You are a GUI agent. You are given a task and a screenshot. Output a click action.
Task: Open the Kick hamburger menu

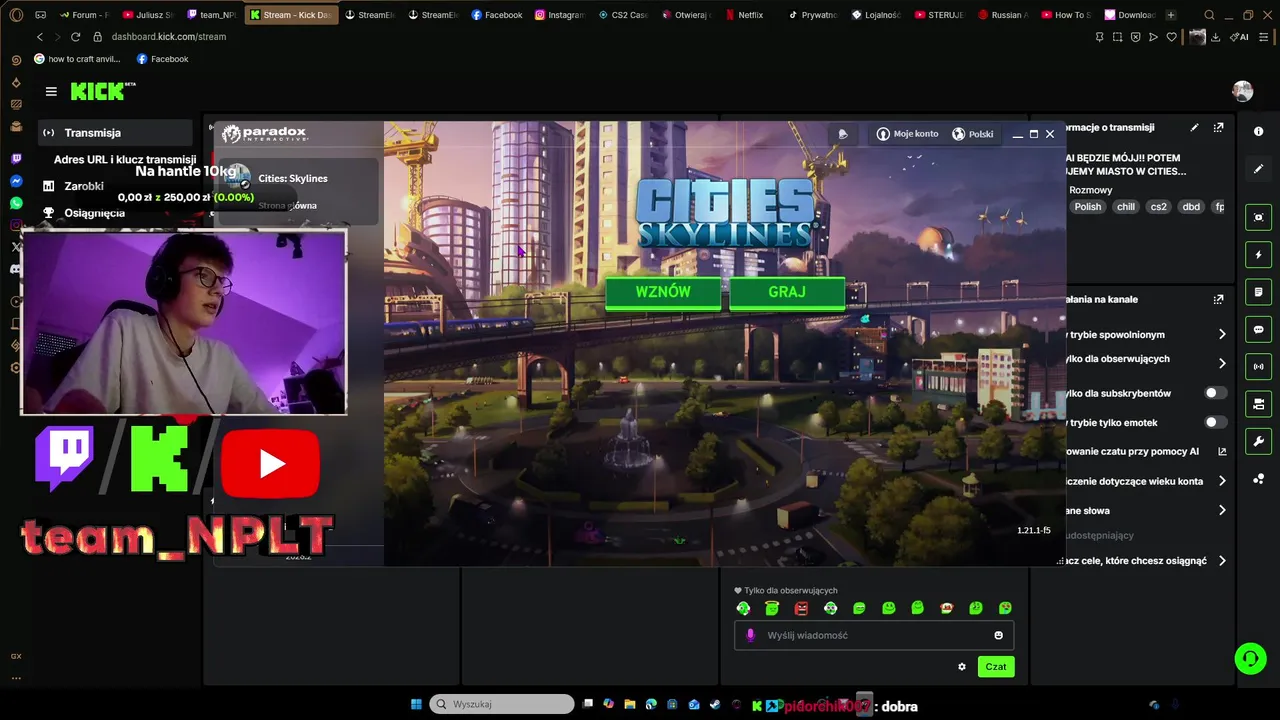click(51, 91)
